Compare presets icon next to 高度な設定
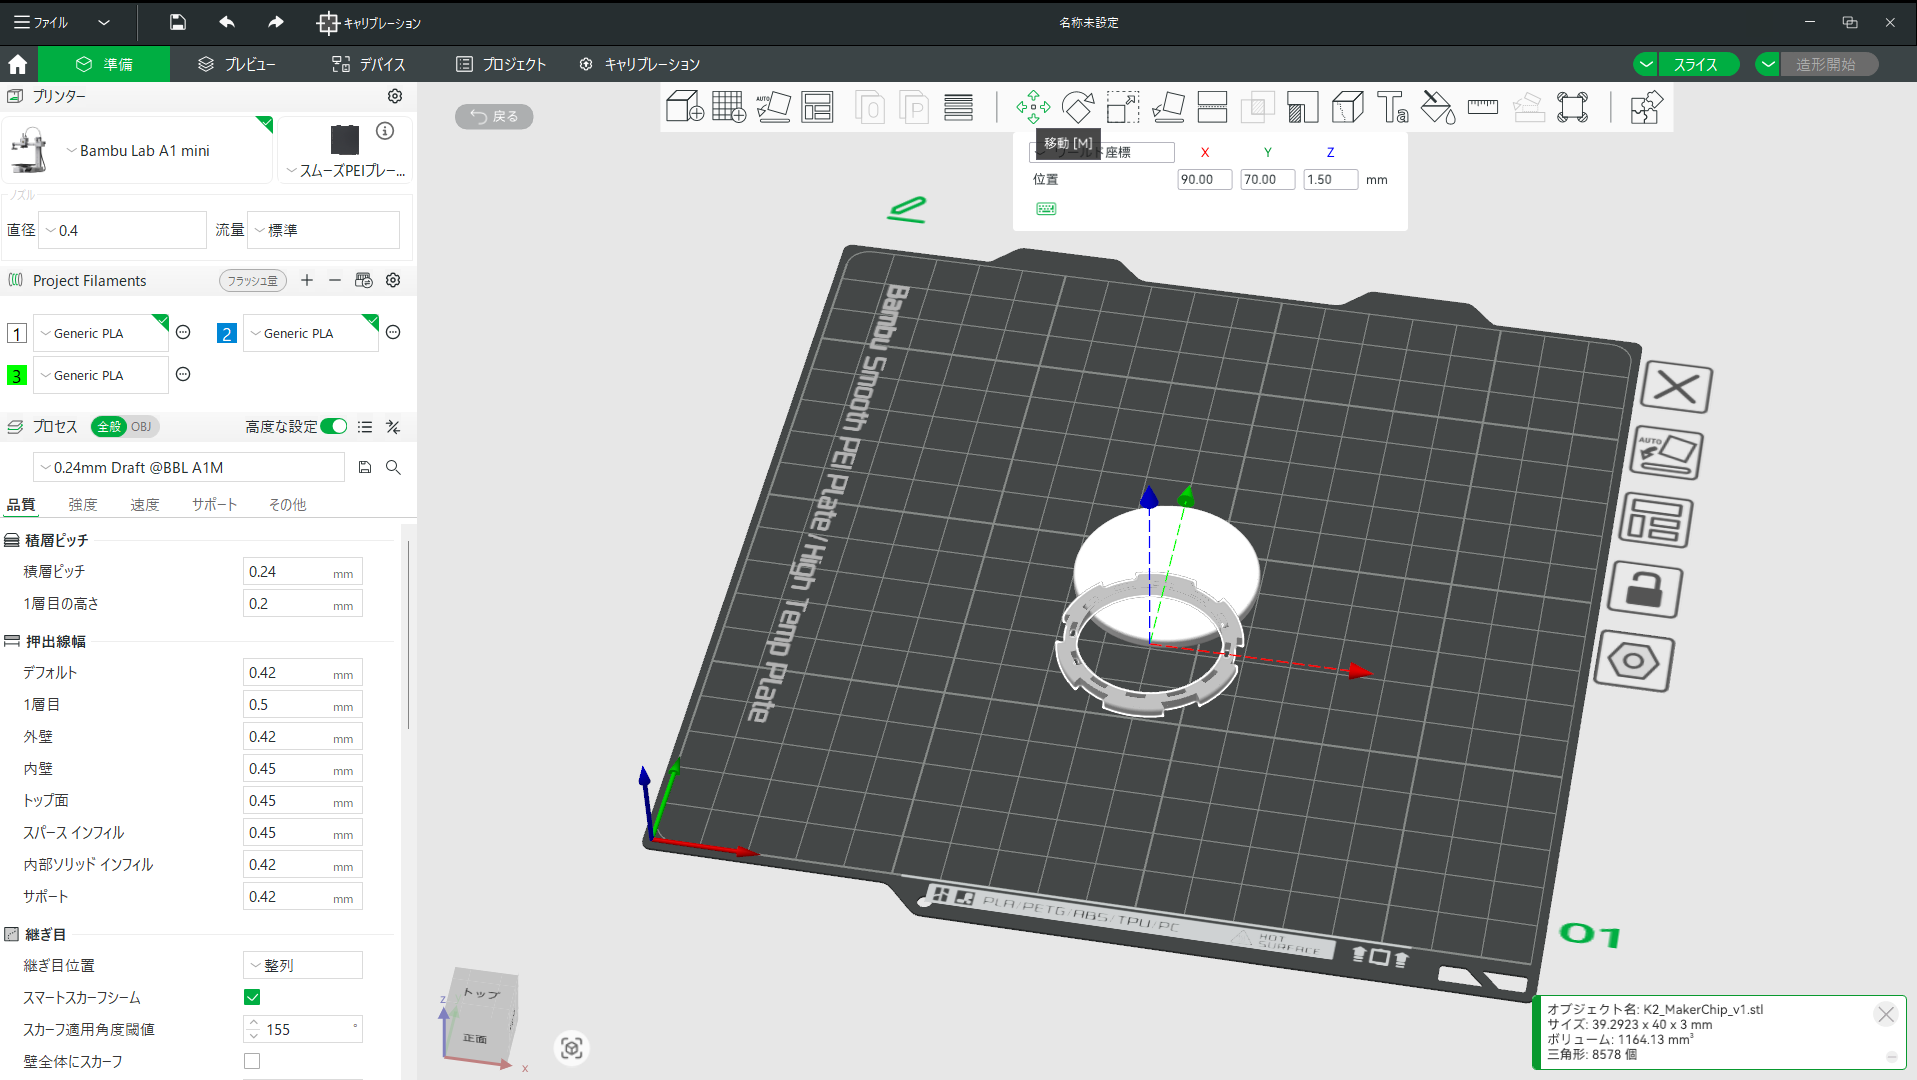1917x1080 pixels. point(393,427)
